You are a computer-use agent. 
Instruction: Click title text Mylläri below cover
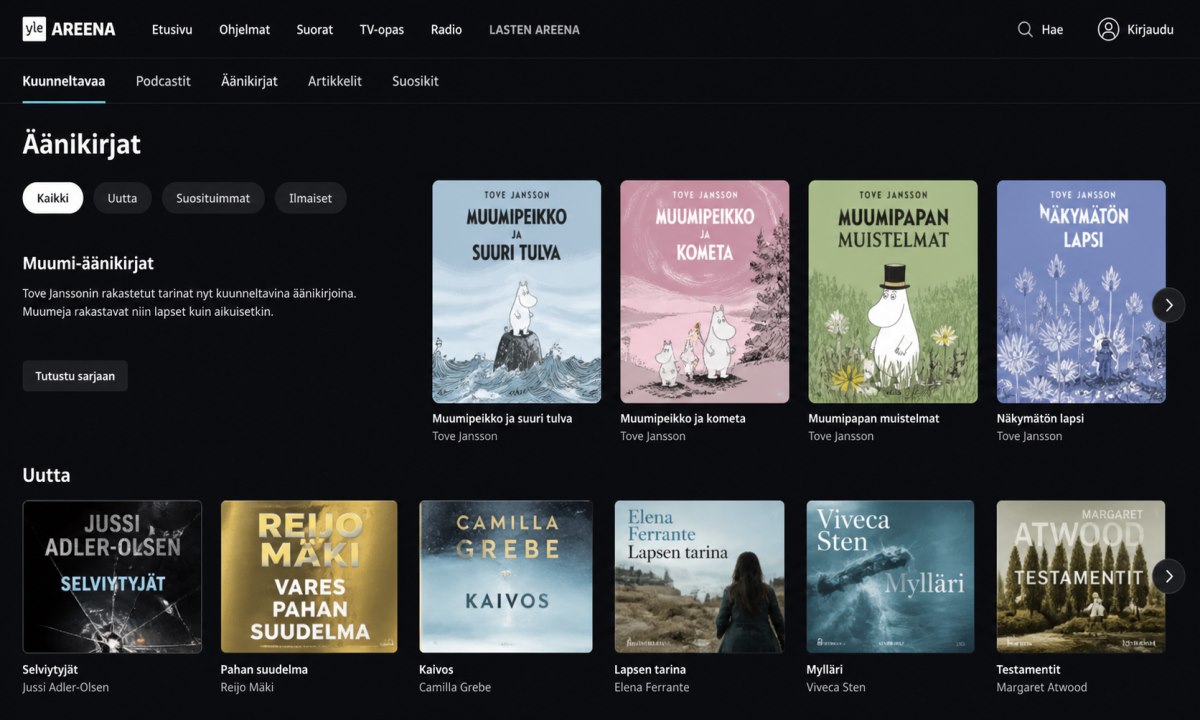[826, 669]
